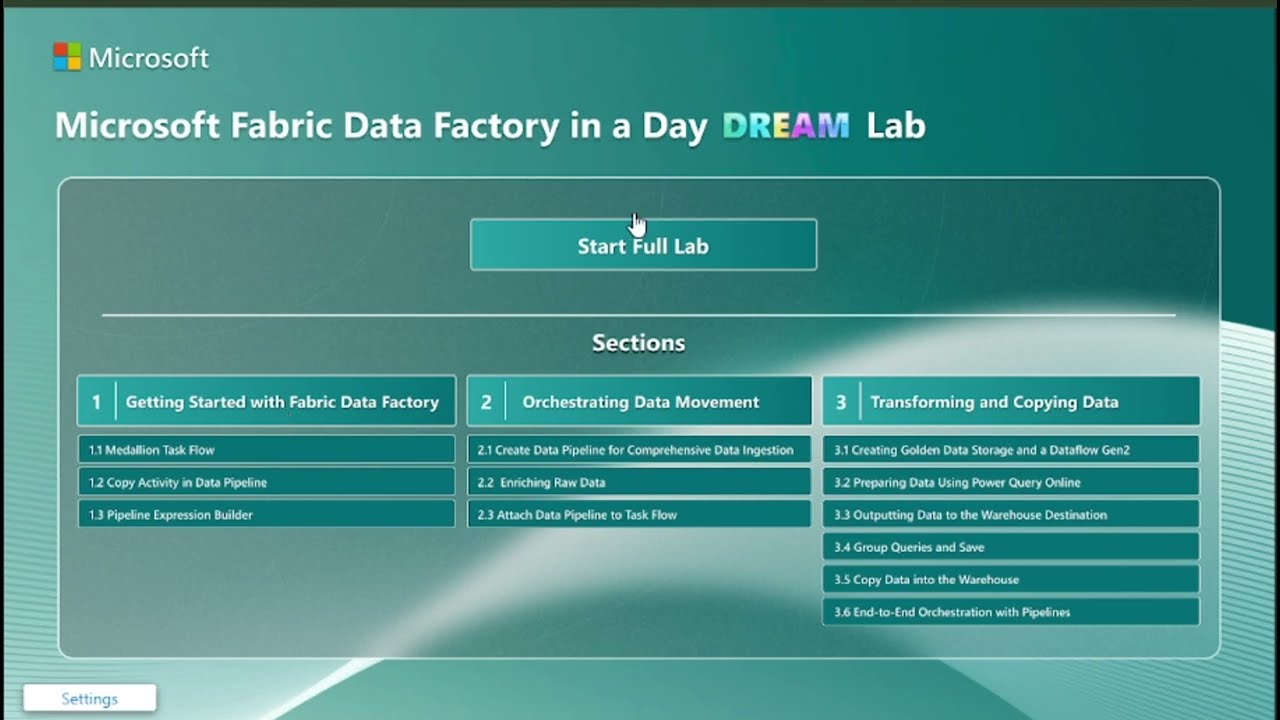Click the Sections heading text
The height and width of the screenshot is (720, 1280).
pyautogui.click(x=638, y=343)
